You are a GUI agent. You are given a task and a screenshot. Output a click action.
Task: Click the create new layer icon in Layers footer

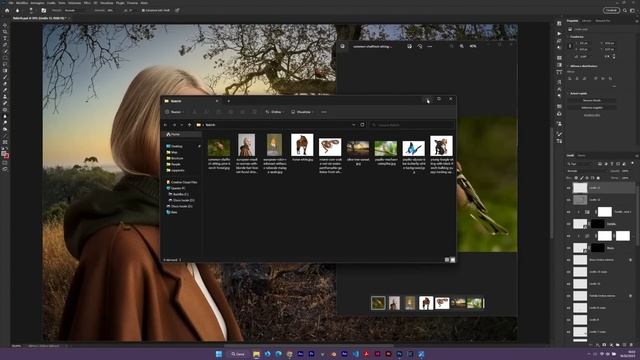coord(624,345)
